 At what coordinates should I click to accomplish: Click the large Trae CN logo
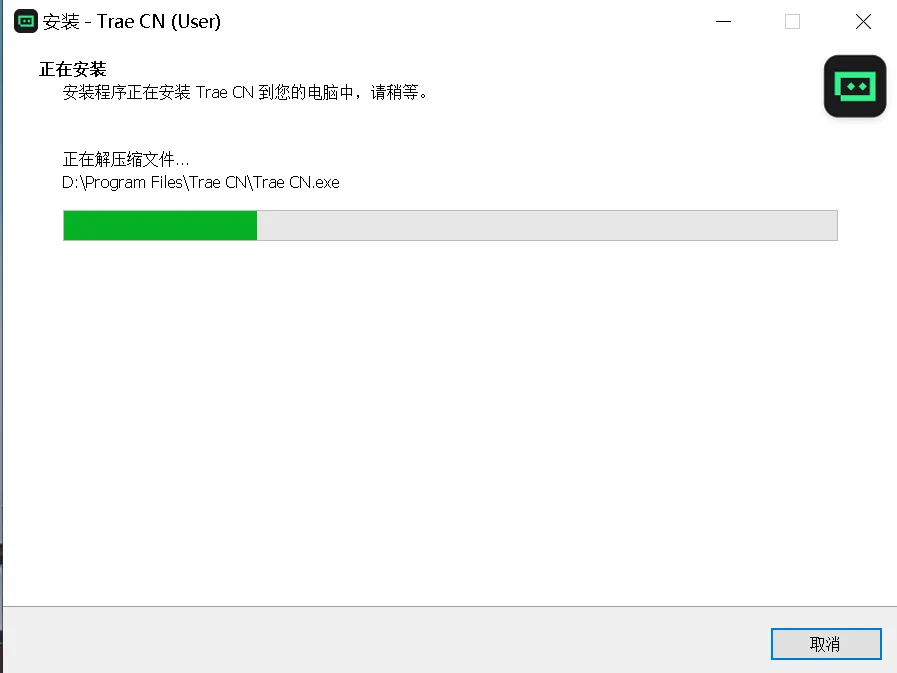point(855,86)
